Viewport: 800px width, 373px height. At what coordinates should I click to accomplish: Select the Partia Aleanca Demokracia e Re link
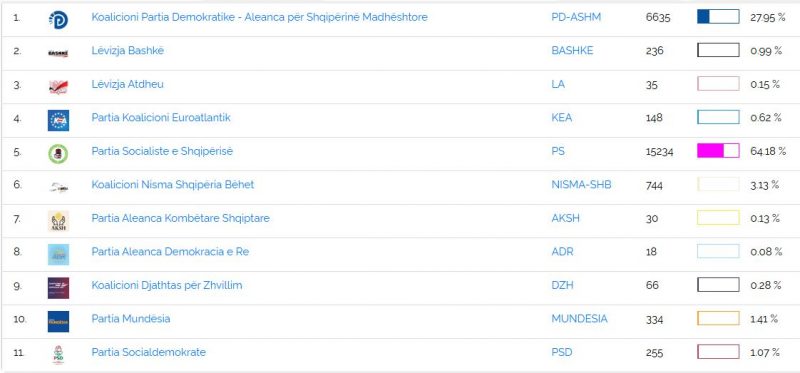[x=170, y=252]
